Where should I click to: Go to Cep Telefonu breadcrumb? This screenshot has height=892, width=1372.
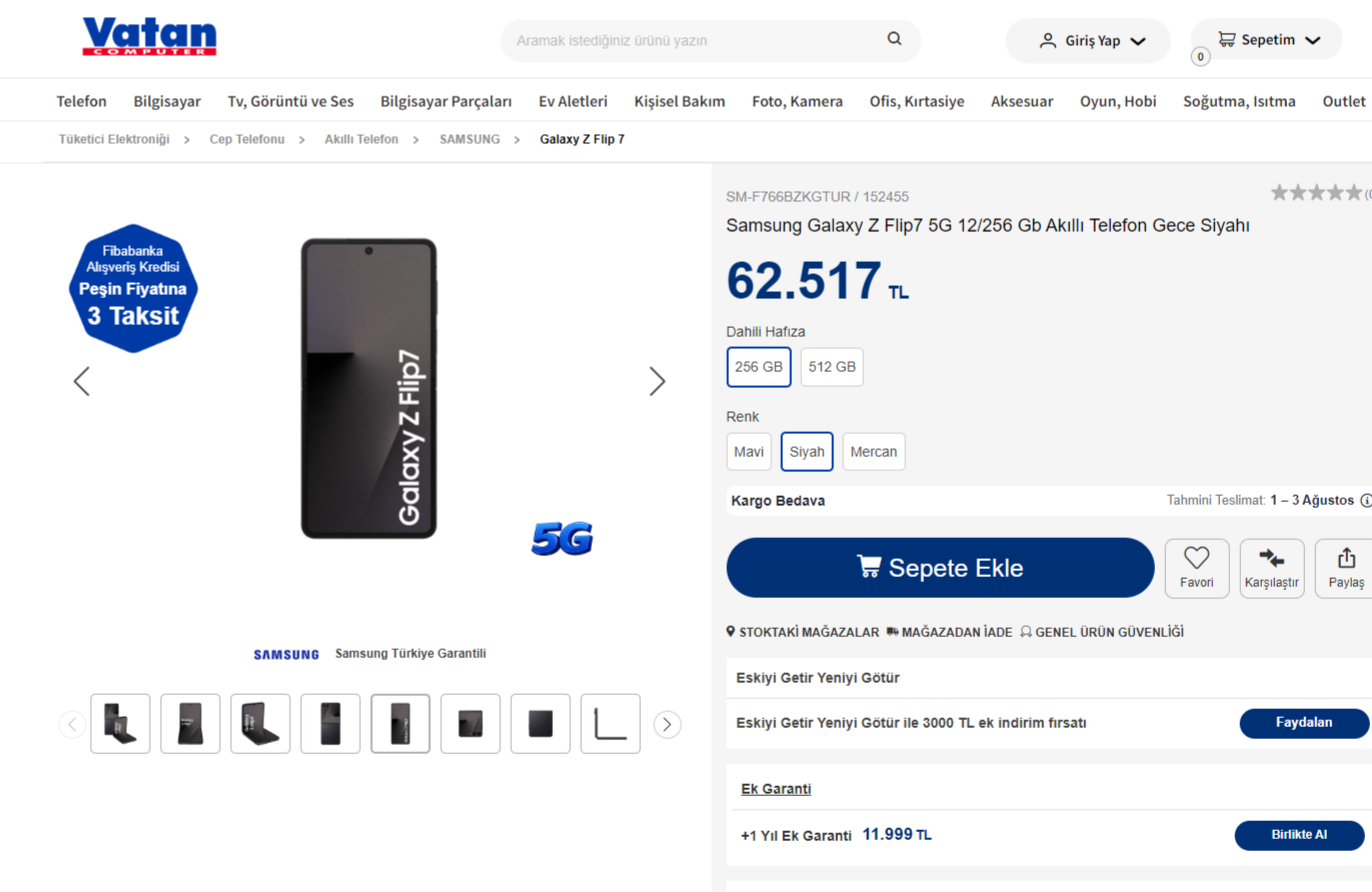click(247, 139)
